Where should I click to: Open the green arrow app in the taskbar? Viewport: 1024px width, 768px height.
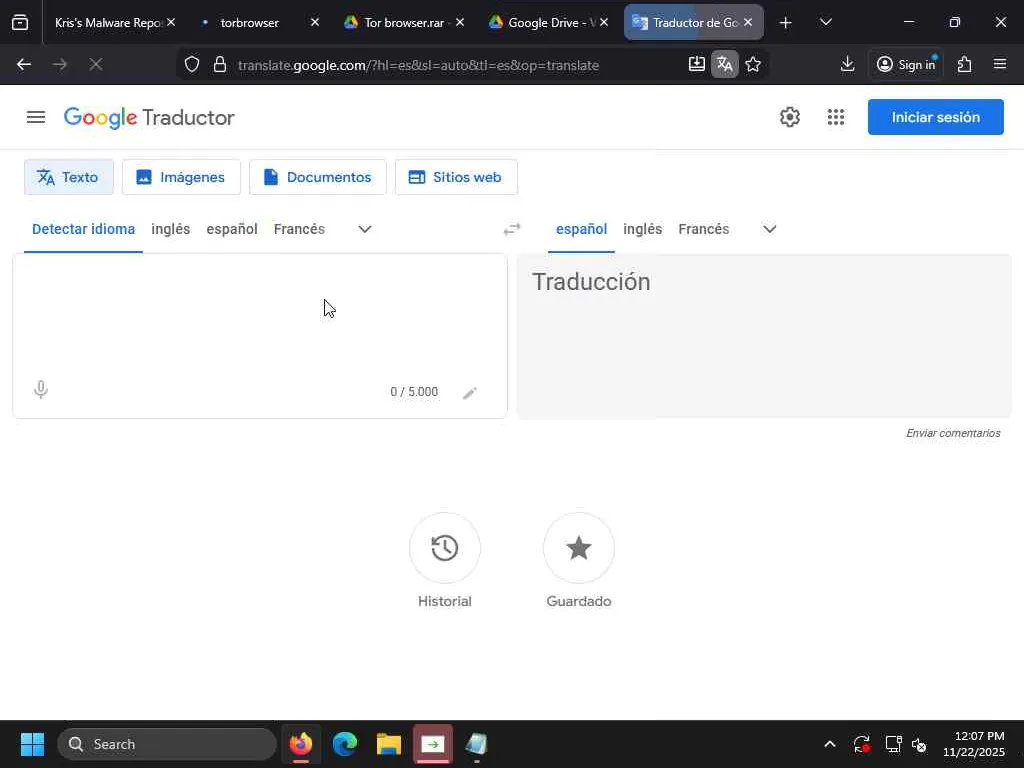[x=432, y=744]
